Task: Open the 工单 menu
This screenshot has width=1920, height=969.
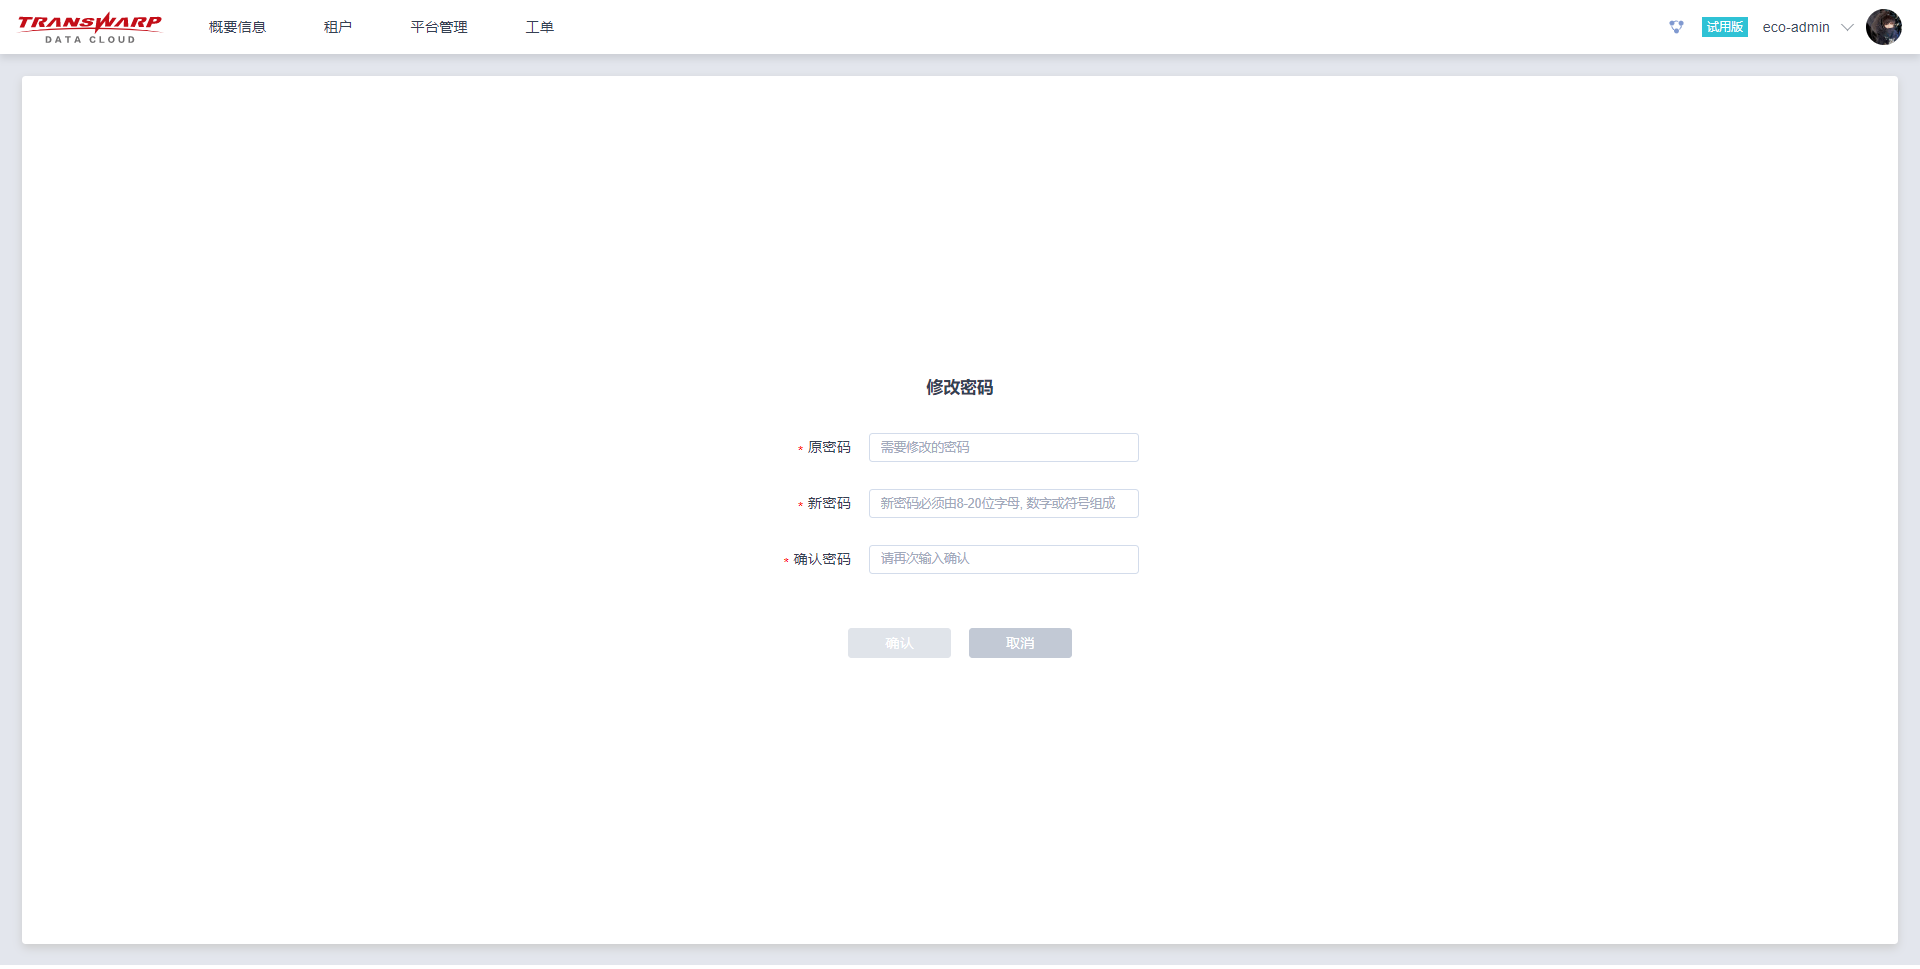Action: coord(540,27)
